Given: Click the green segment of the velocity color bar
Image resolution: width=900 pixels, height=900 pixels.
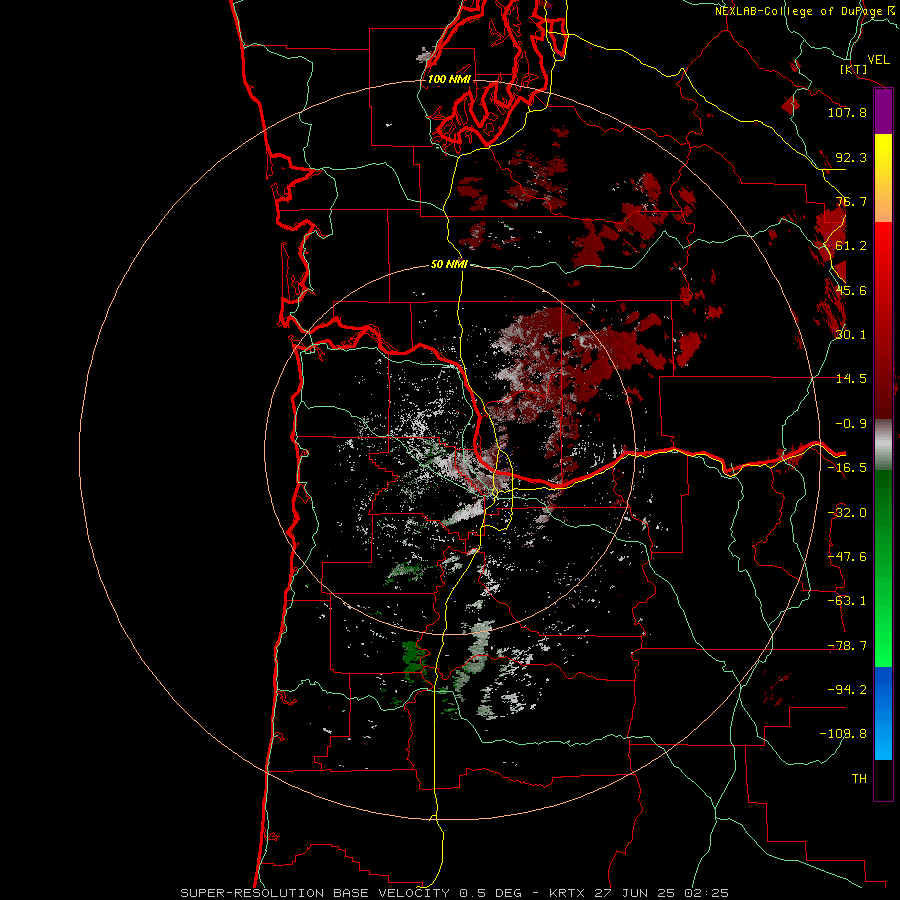Looking at the screenshot, I should tap(883, 568).
